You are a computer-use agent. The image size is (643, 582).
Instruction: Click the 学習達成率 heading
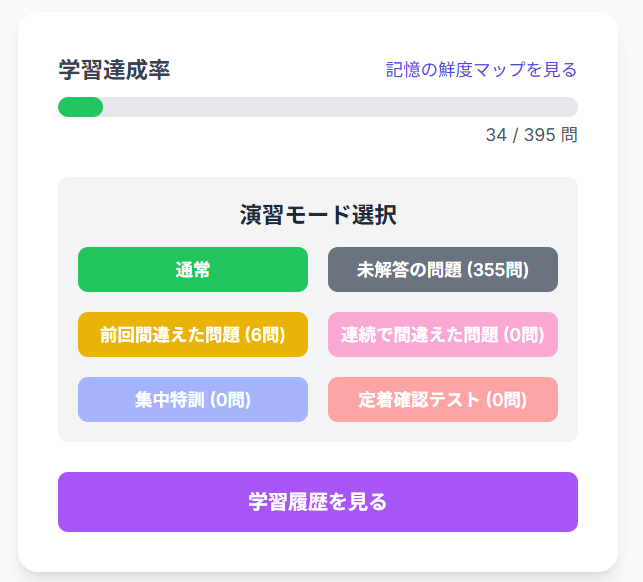point(114,70)
